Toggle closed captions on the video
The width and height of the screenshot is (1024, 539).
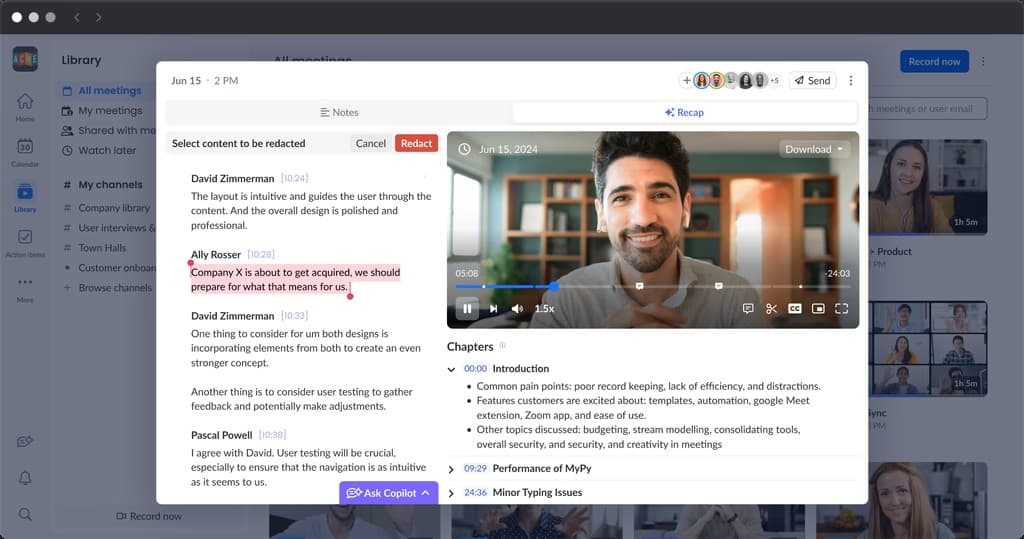[795, 309]
